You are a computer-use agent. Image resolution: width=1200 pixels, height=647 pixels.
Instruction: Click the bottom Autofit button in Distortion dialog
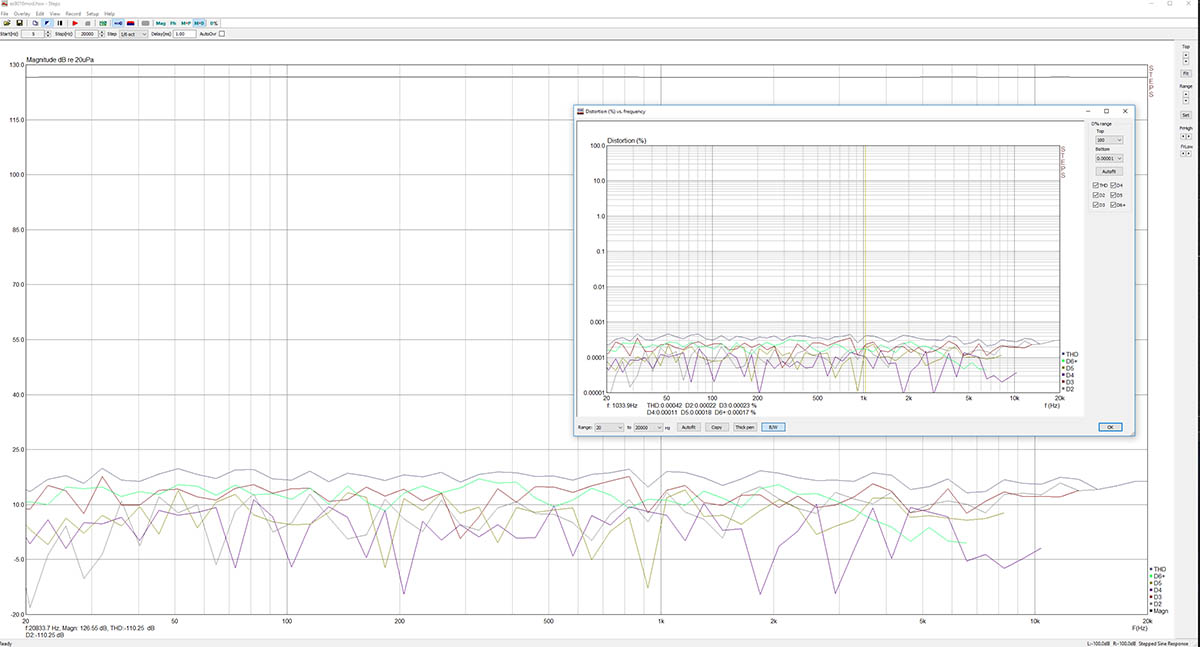point(688,427)
